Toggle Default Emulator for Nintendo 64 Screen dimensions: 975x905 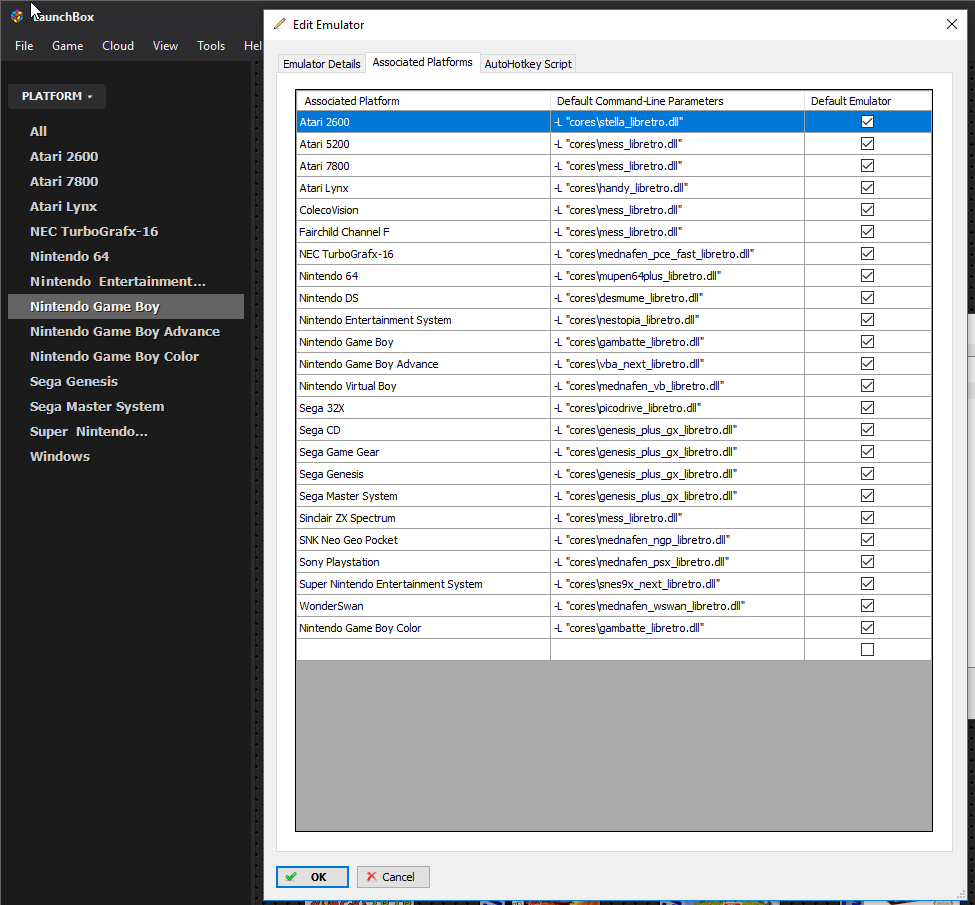867,276
